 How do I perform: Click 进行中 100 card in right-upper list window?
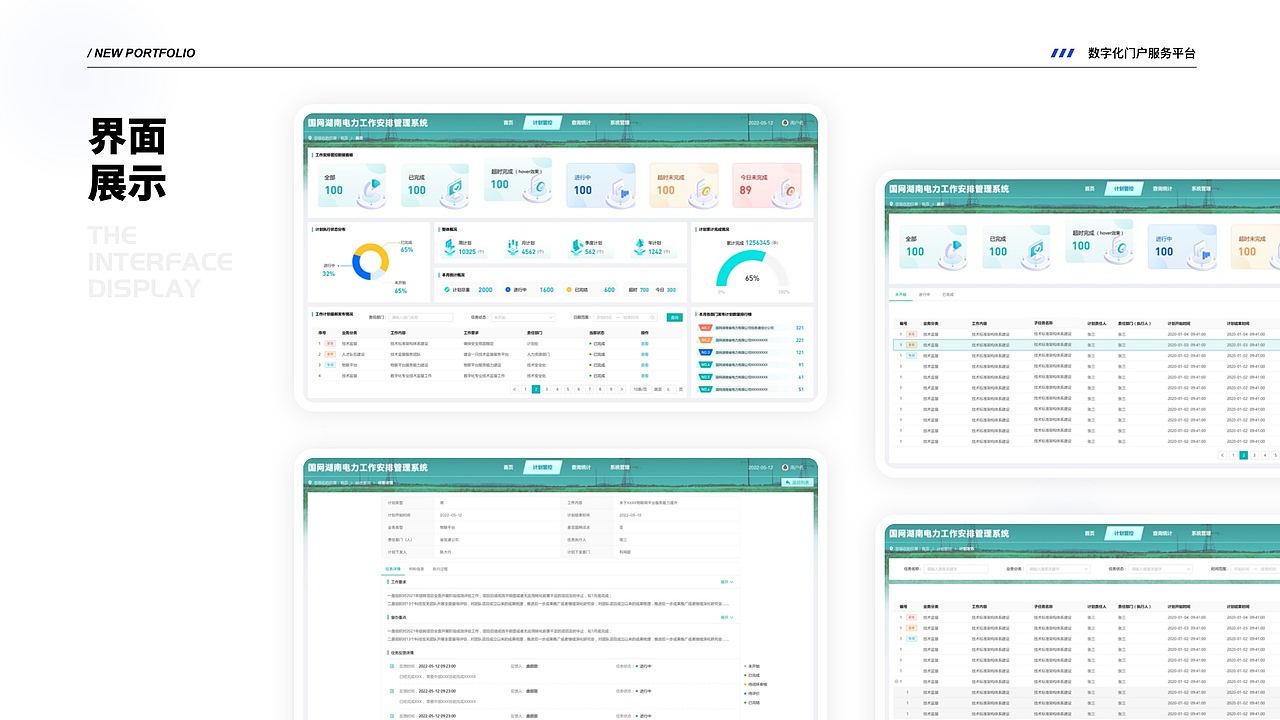1182,247
